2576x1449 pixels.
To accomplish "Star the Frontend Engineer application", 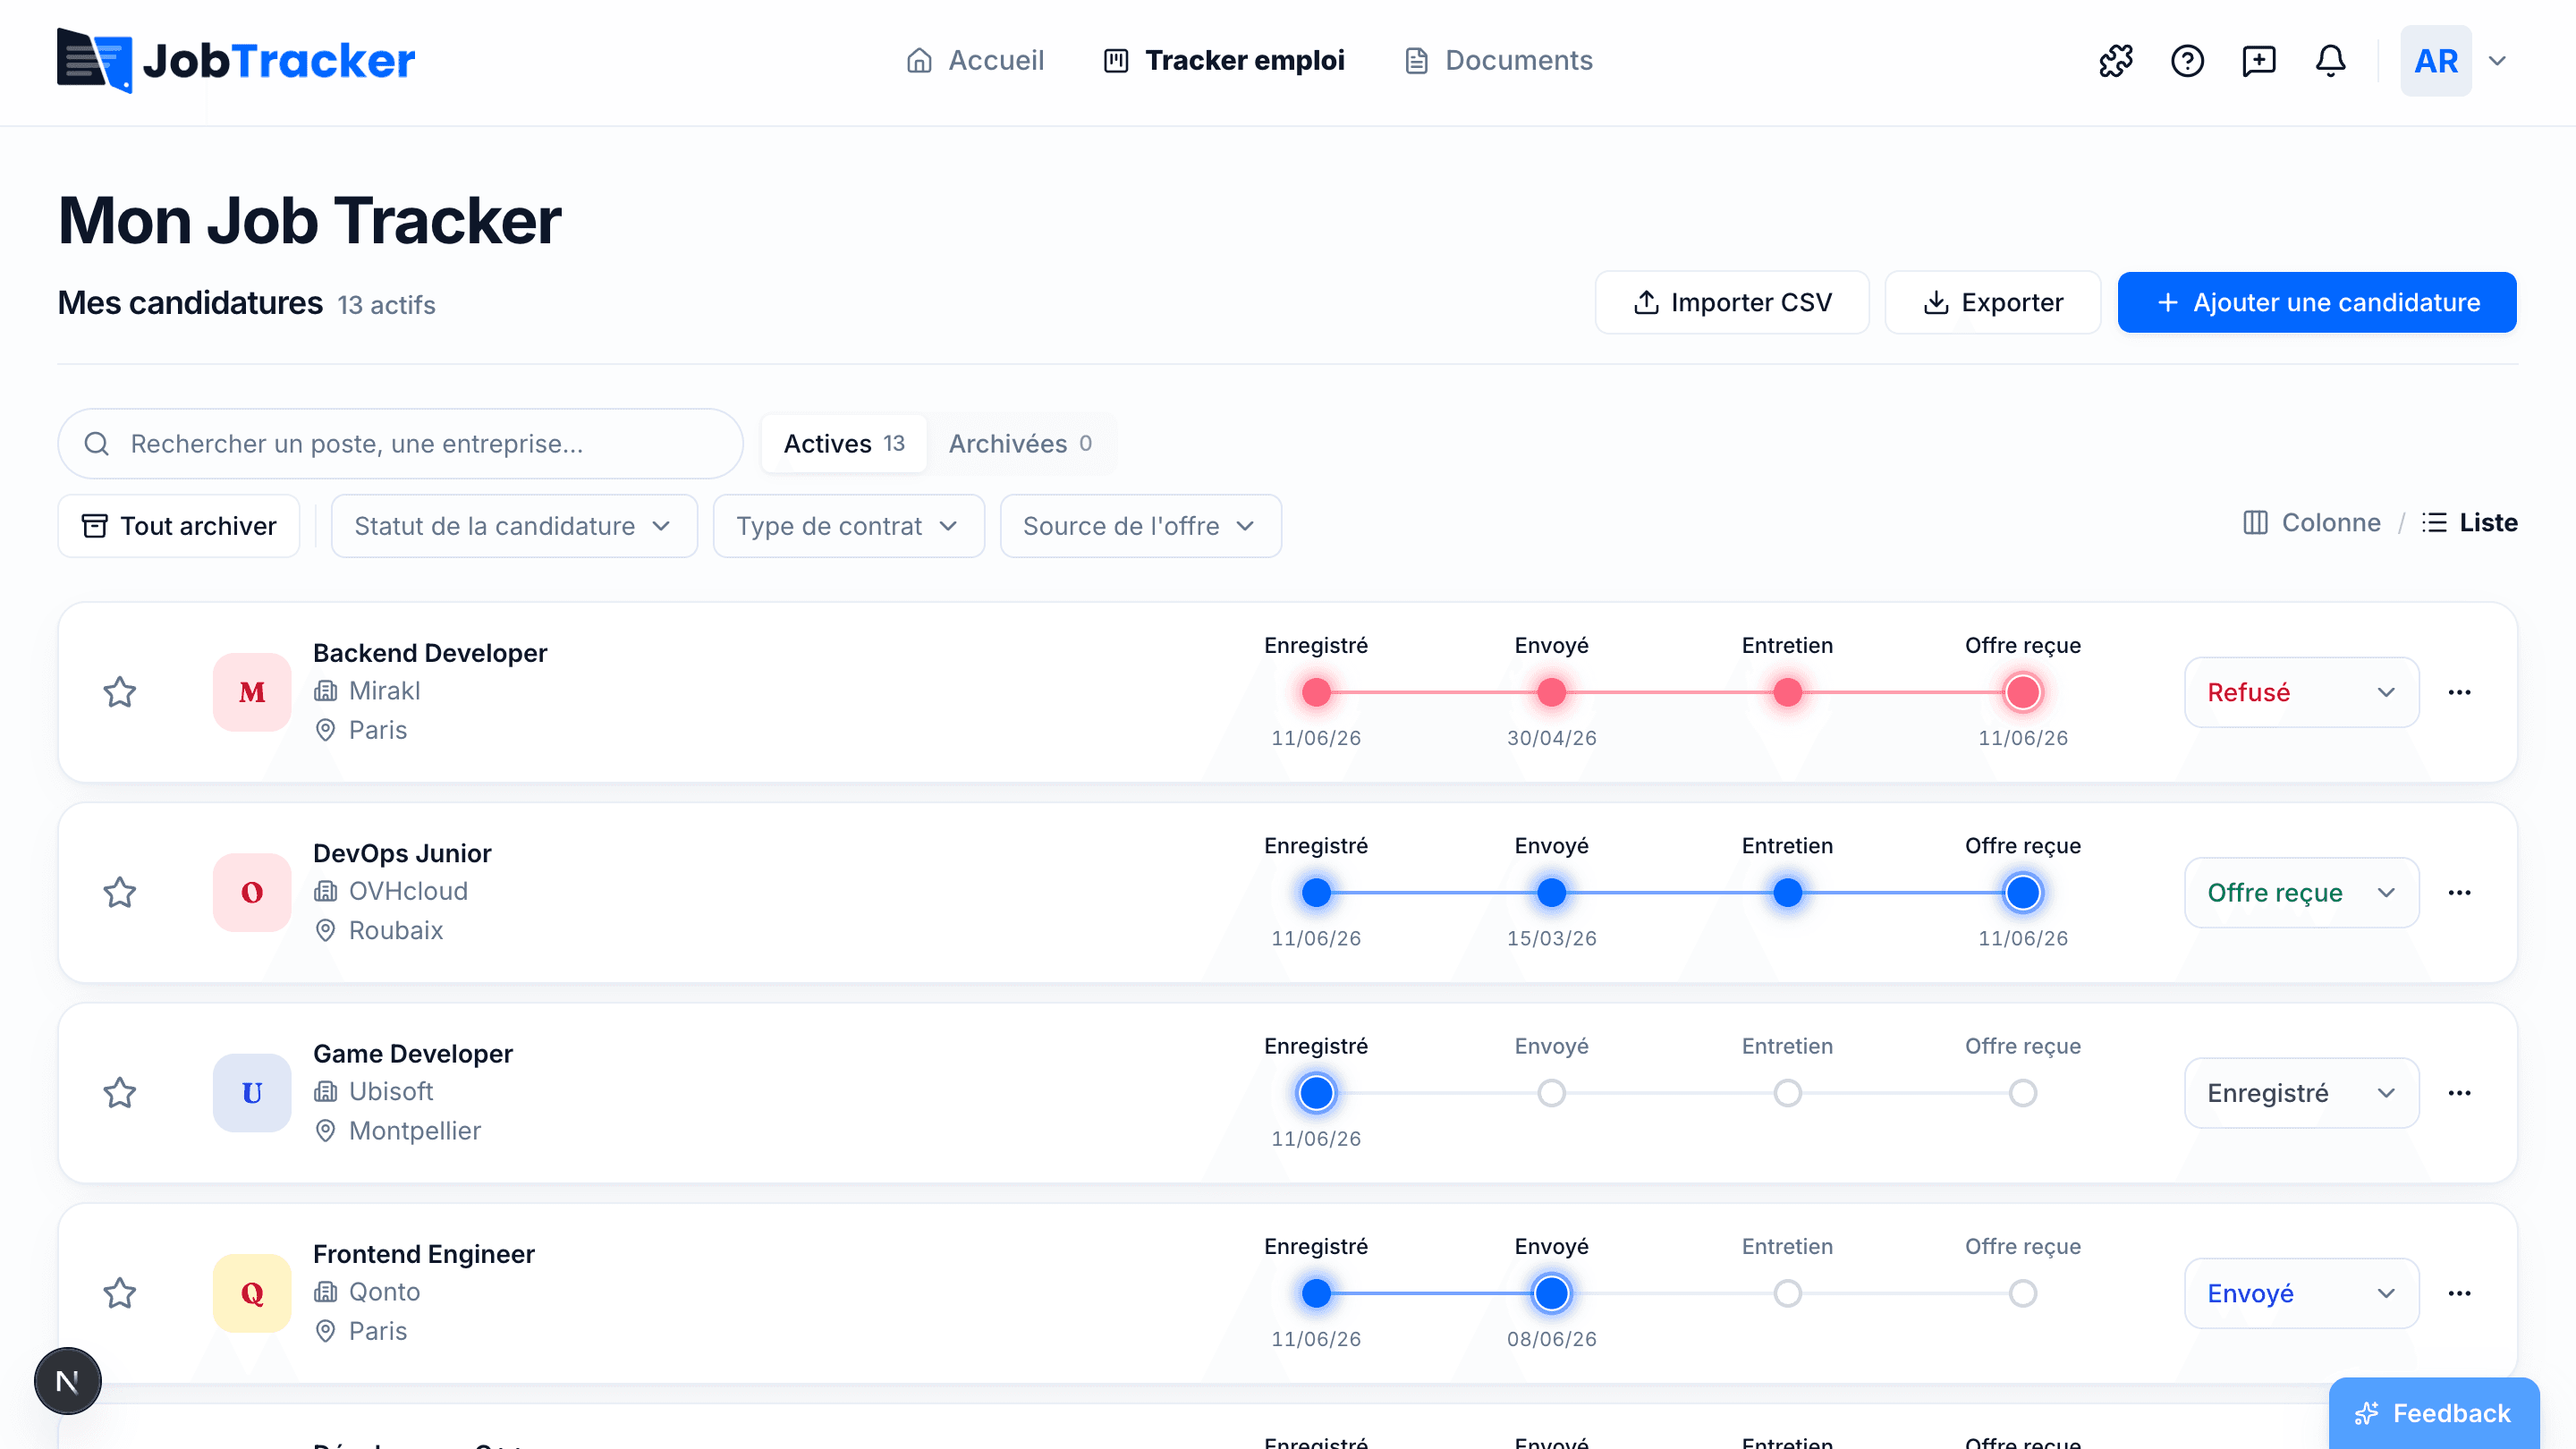I will tap(120, 1293).
